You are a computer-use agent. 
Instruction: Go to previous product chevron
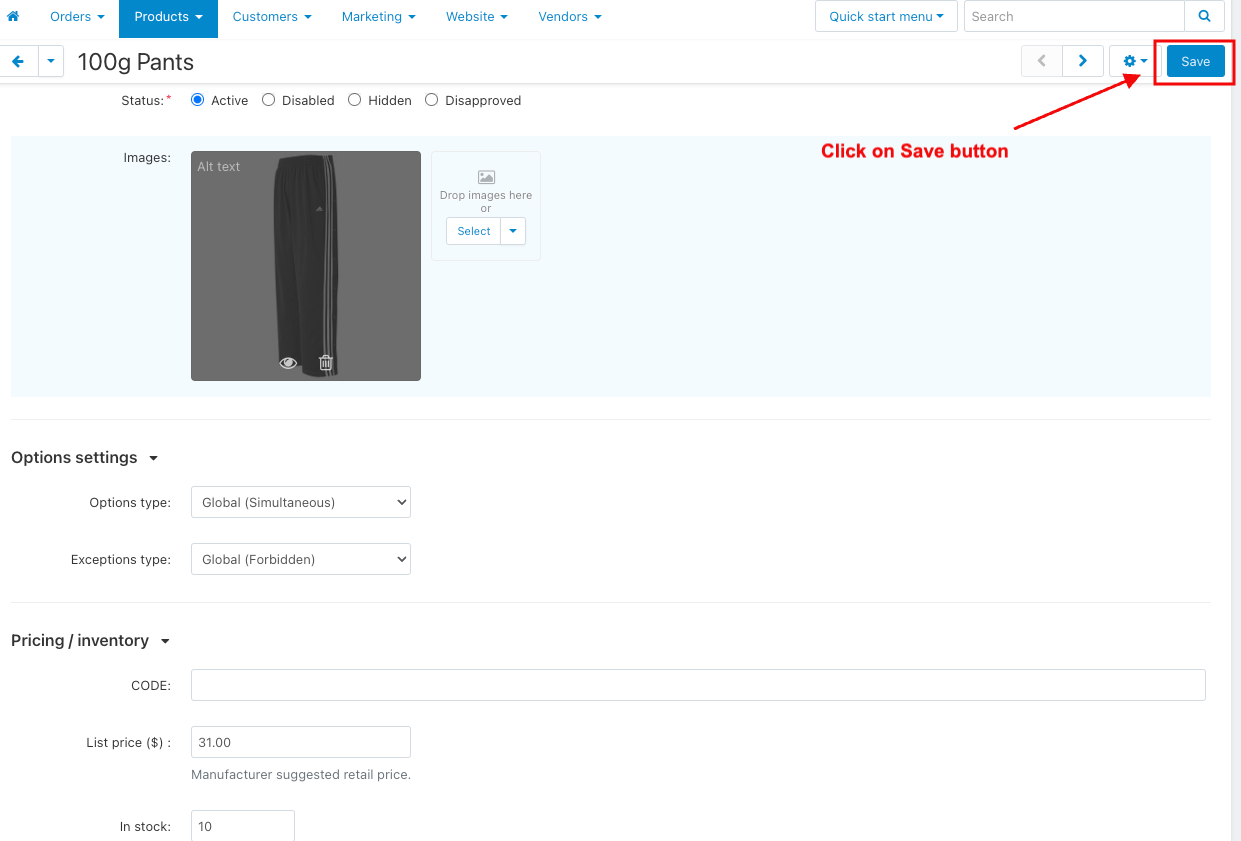1041,61
